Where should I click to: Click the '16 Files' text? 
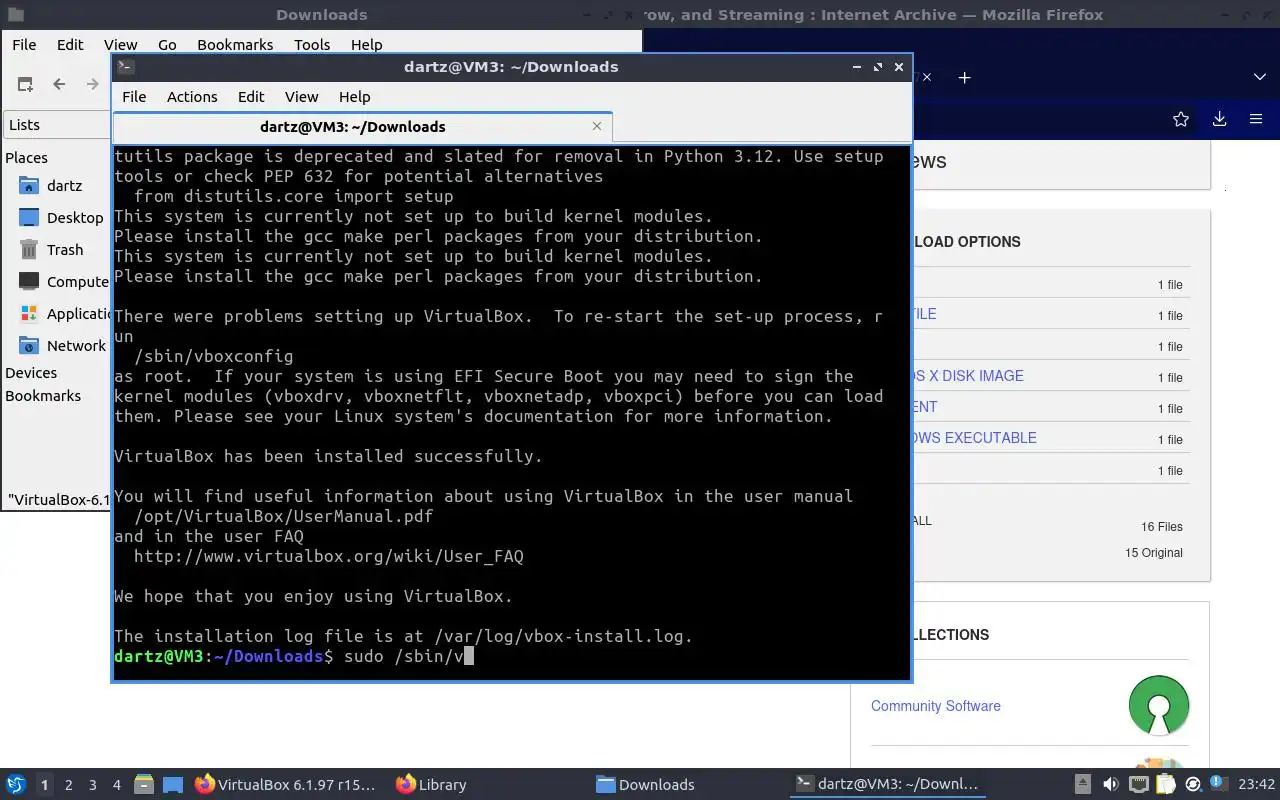1162,527
